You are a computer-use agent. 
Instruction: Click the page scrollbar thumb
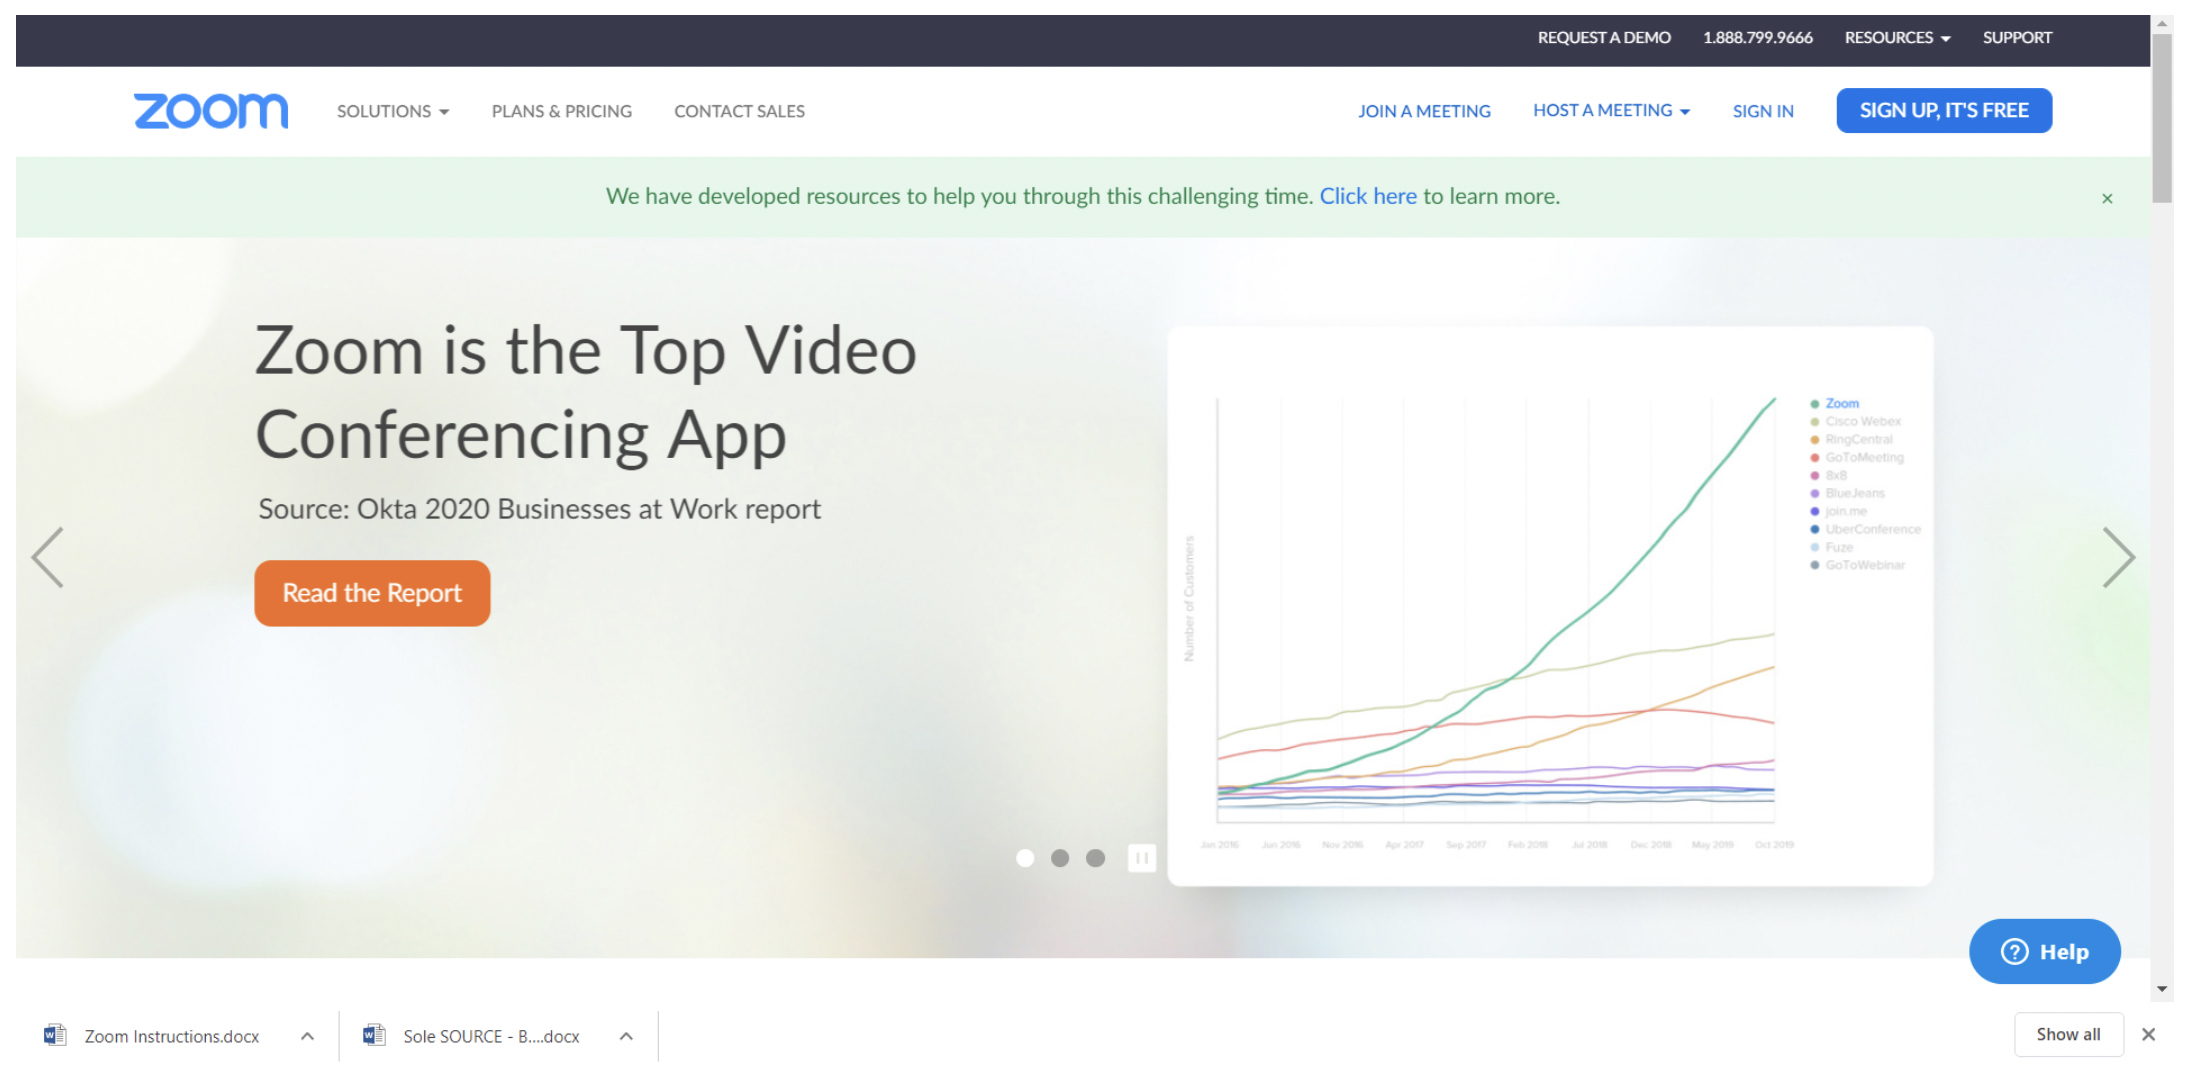click(x=2162, y=118)
